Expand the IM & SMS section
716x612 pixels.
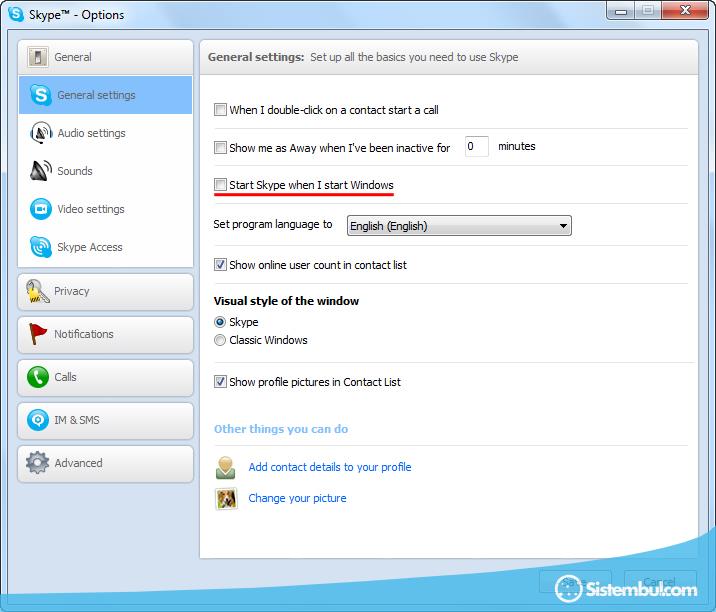[x=105, y=420]
